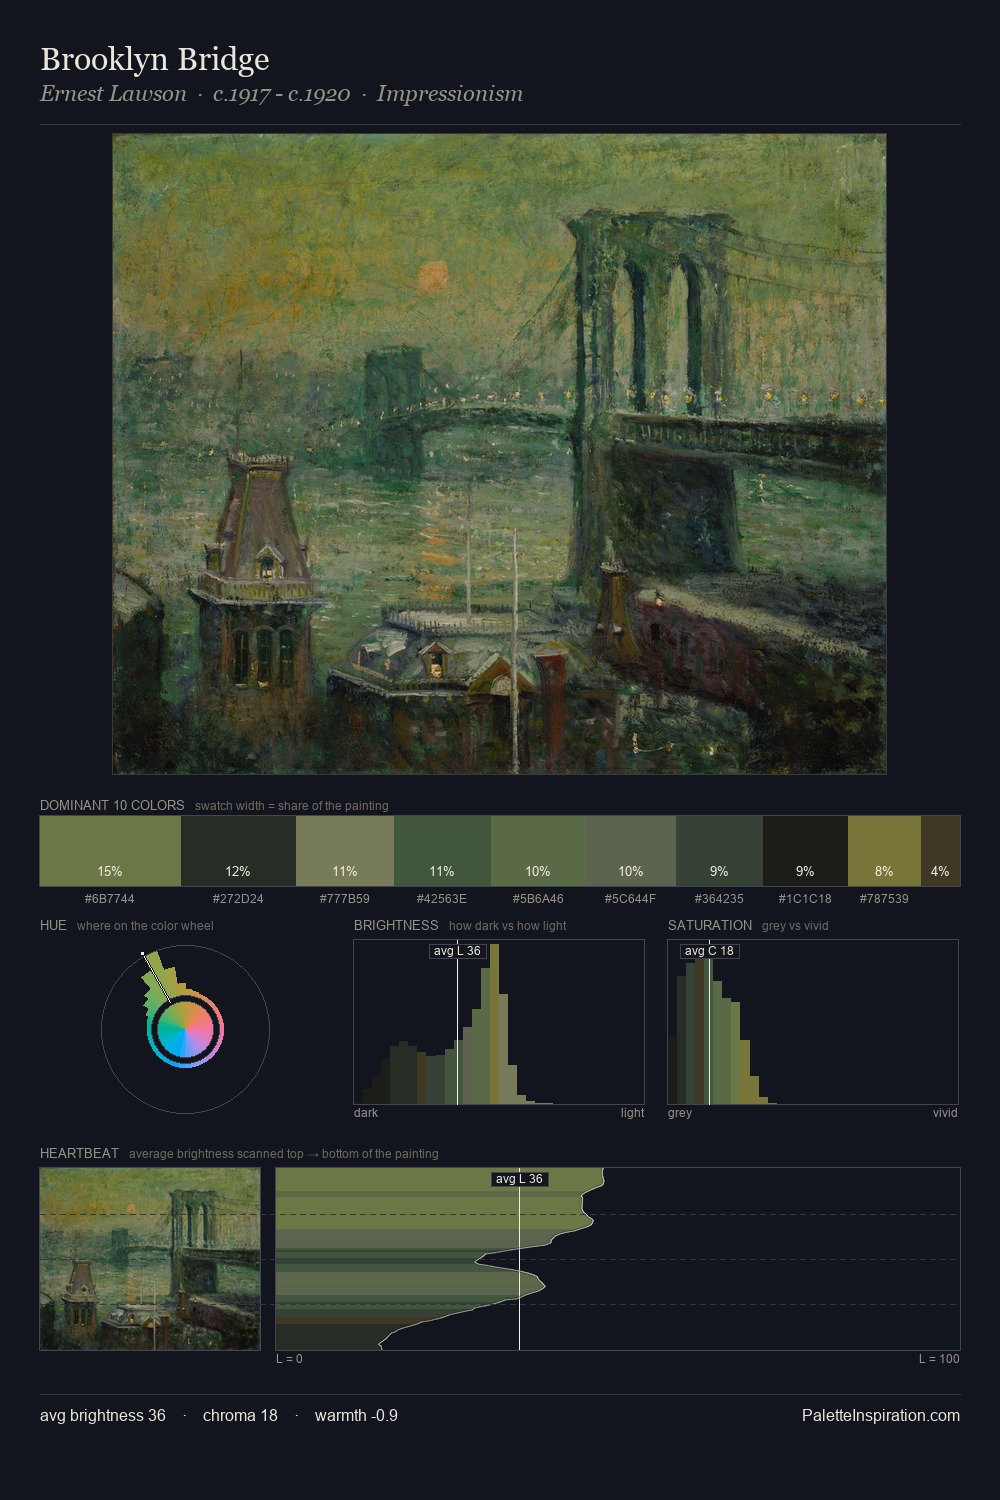Click the #364235 dark green swatch

pyautogui.click(x=719, y=851)
